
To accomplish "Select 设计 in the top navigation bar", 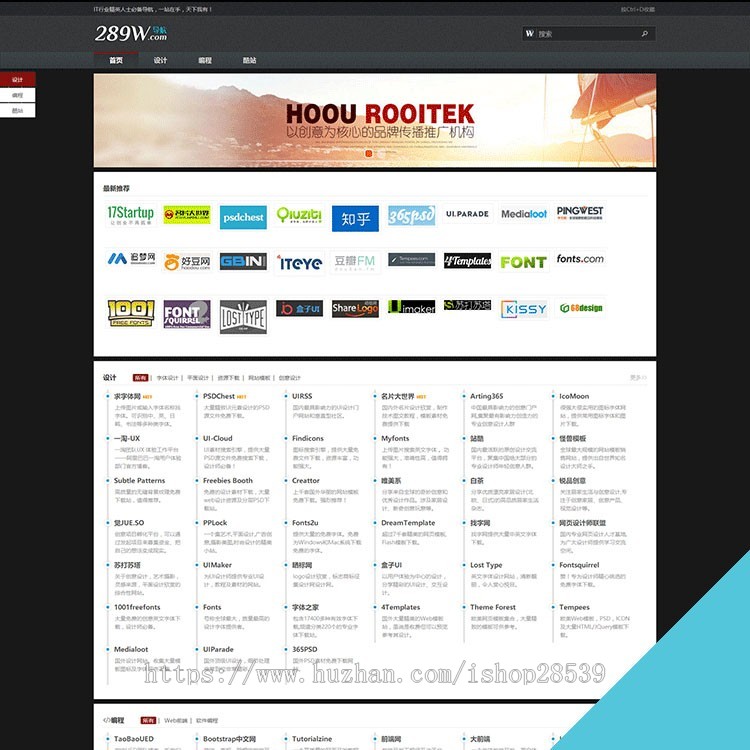I will point(160,60).
